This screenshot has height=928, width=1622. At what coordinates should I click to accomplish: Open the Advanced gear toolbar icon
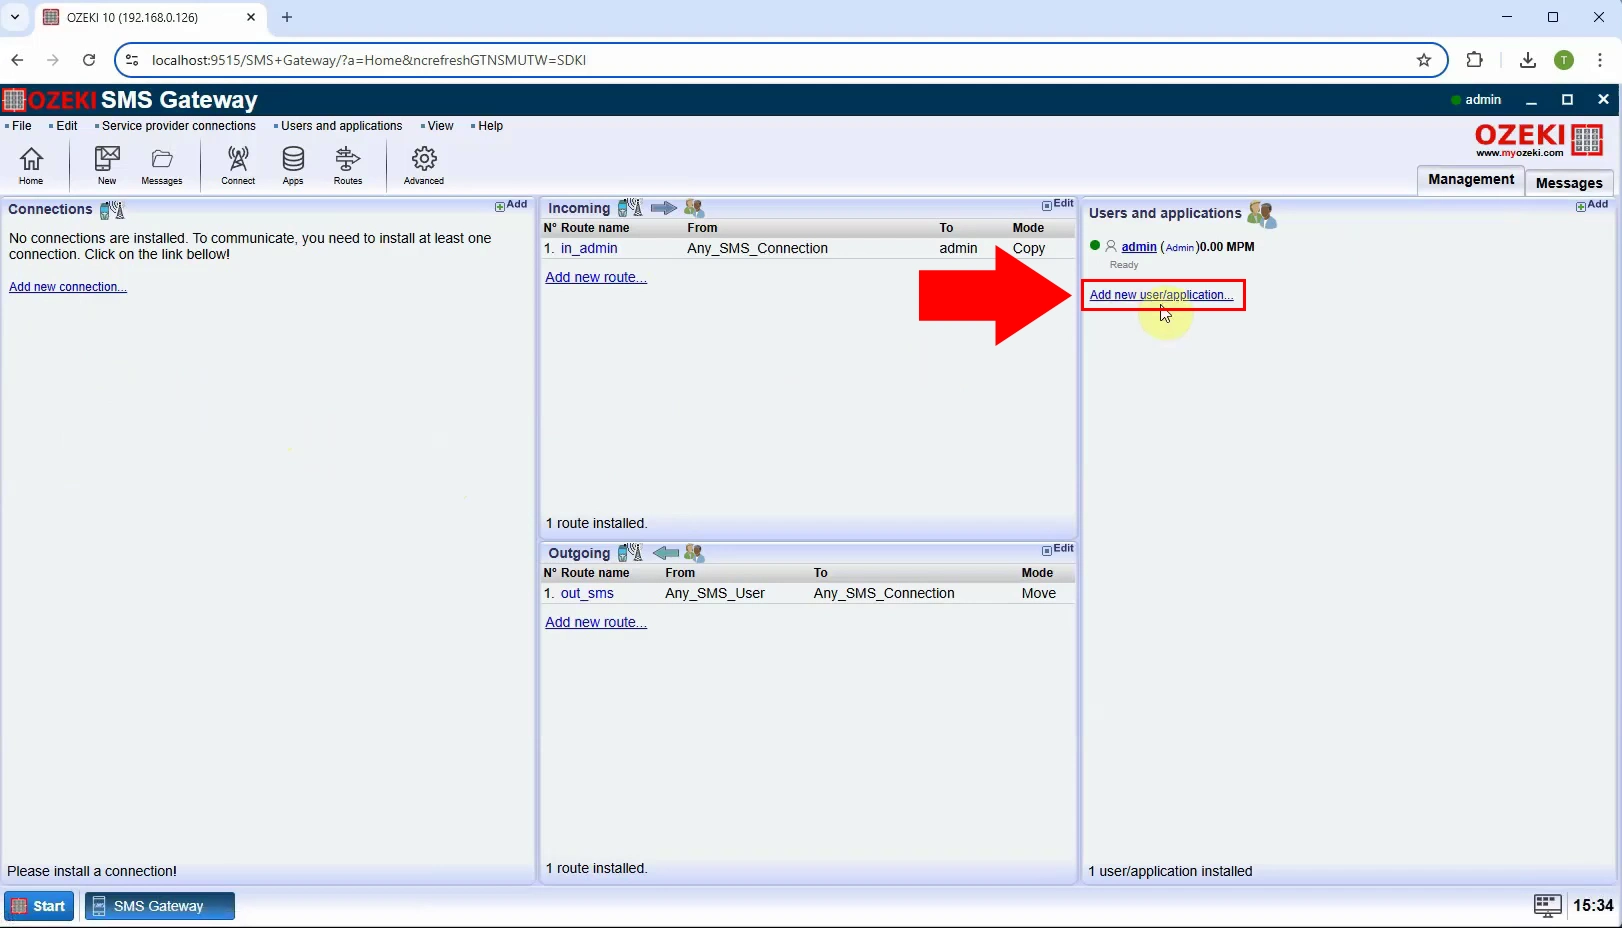(424, 165)
